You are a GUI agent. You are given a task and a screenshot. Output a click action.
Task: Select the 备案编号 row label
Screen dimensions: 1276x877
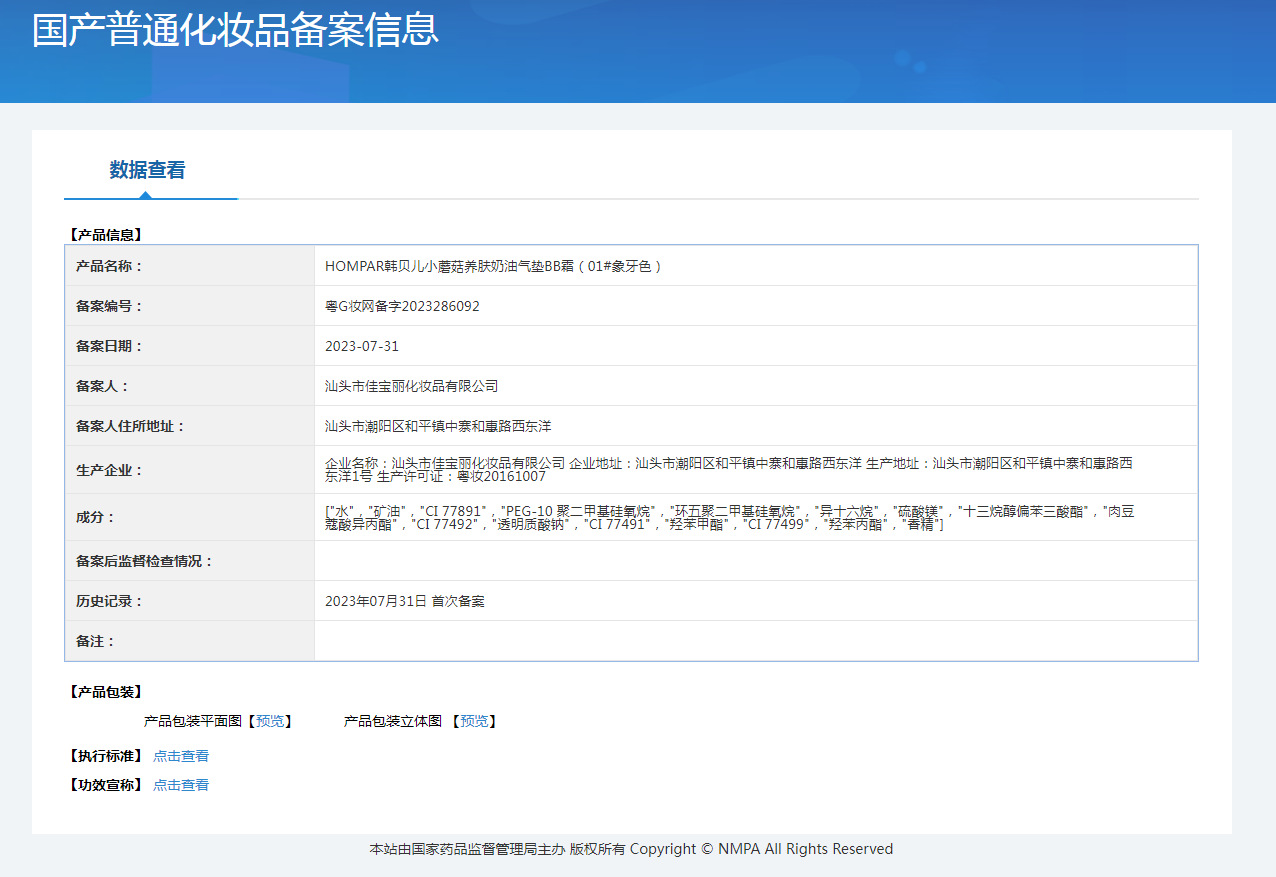[110, 306]
